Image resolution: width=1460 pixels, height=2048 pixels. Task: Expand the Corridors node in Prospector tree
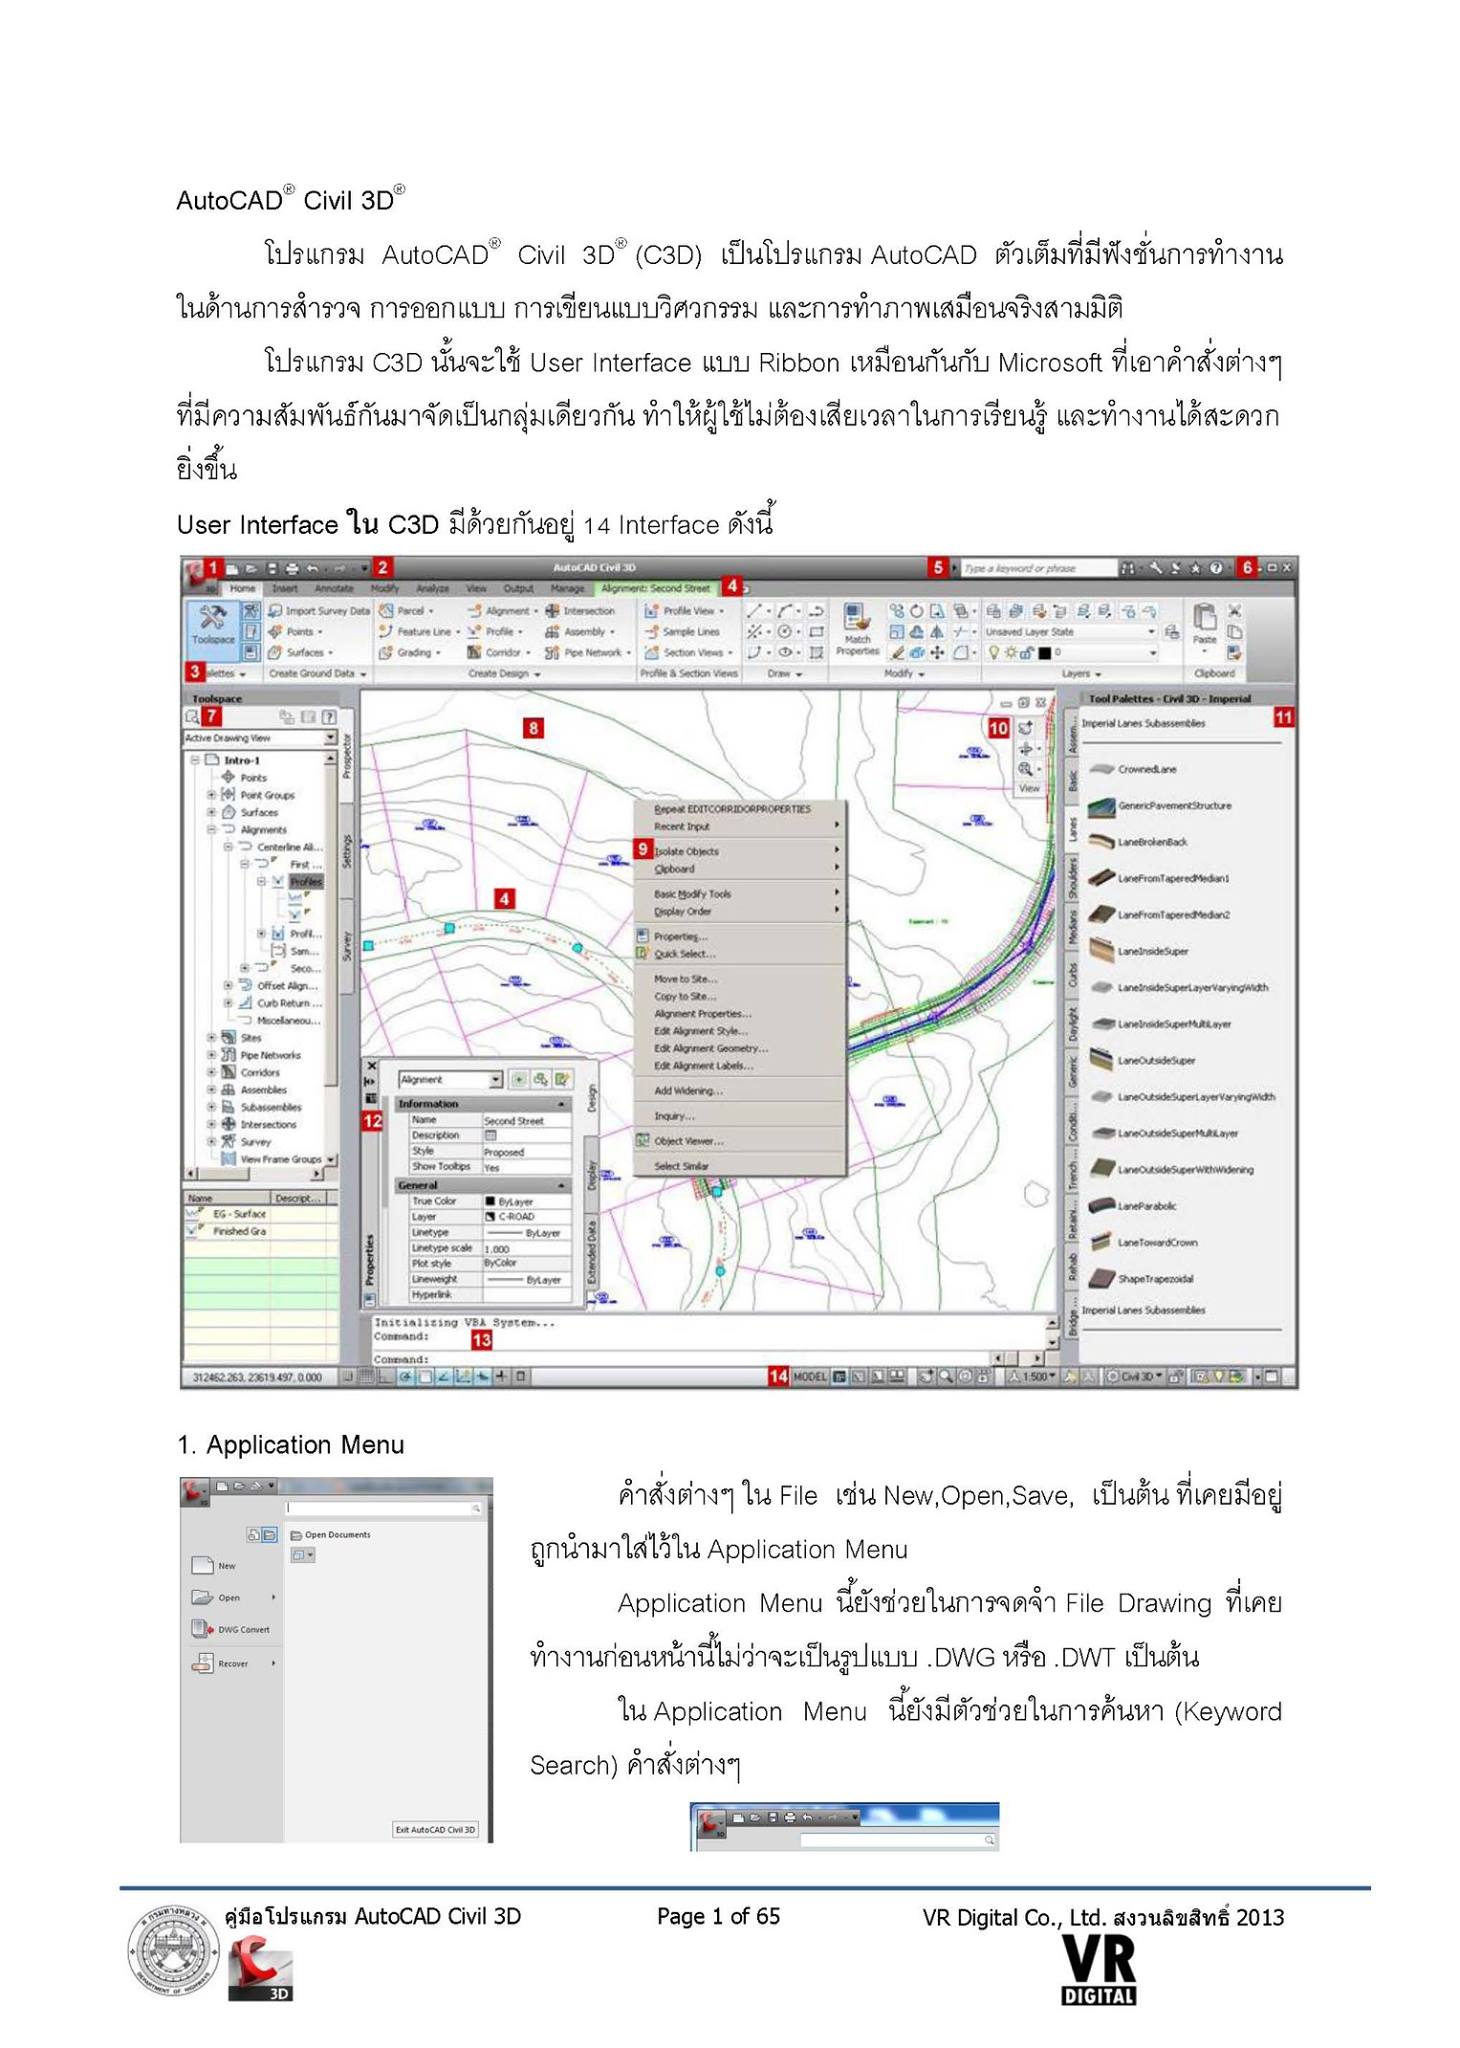212,1072
